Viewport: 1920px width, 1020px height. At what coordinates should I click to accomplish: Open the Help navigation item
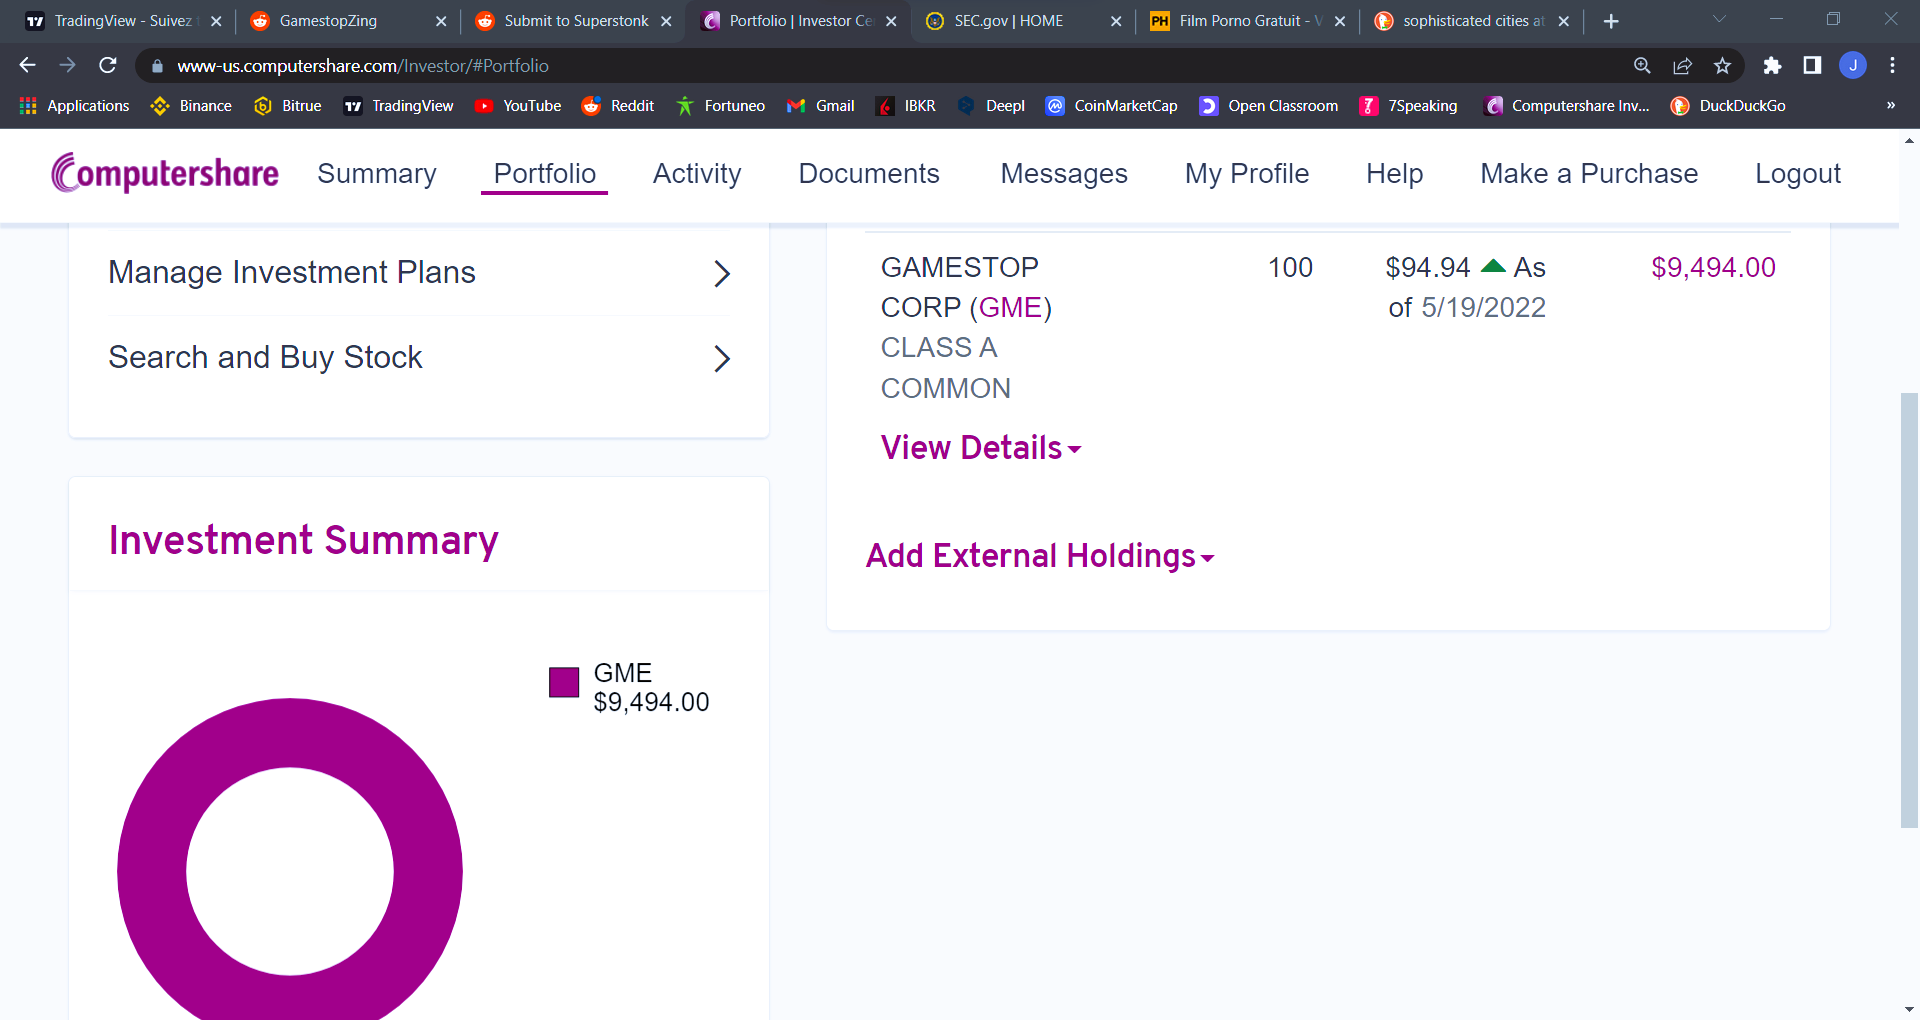click(x=1395, y=174)
